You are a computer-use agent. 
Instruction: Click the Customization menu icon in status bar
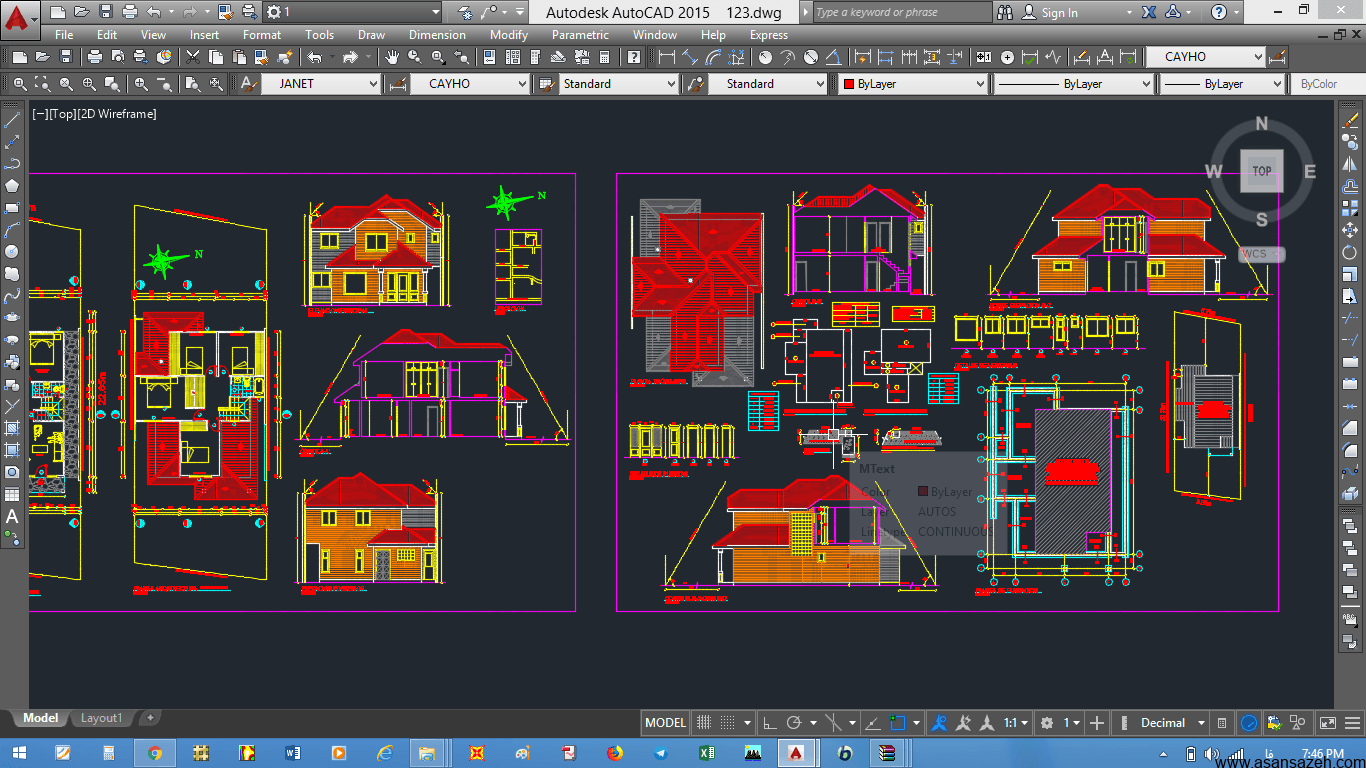pyautogui.click(x=1350, y=722)
